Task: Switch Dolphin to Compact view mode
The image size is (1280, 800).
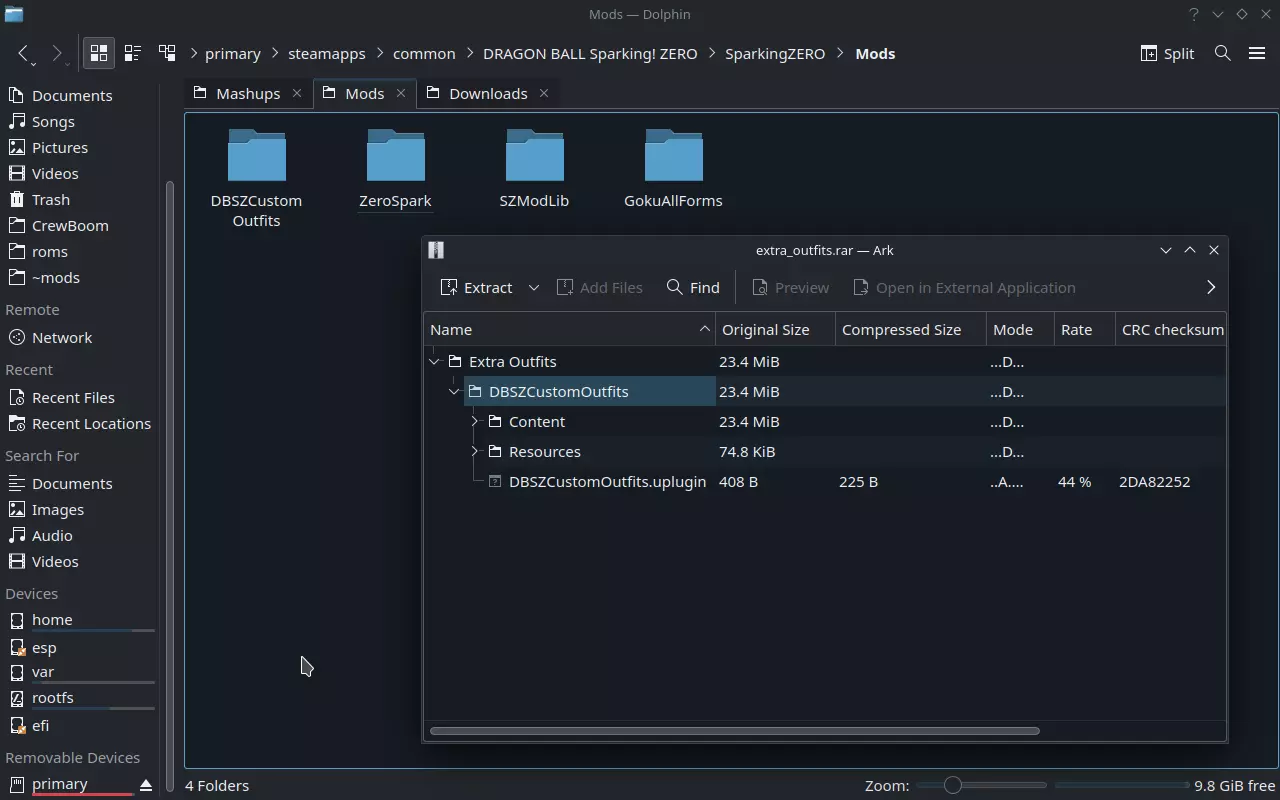Action: (132, 53)
